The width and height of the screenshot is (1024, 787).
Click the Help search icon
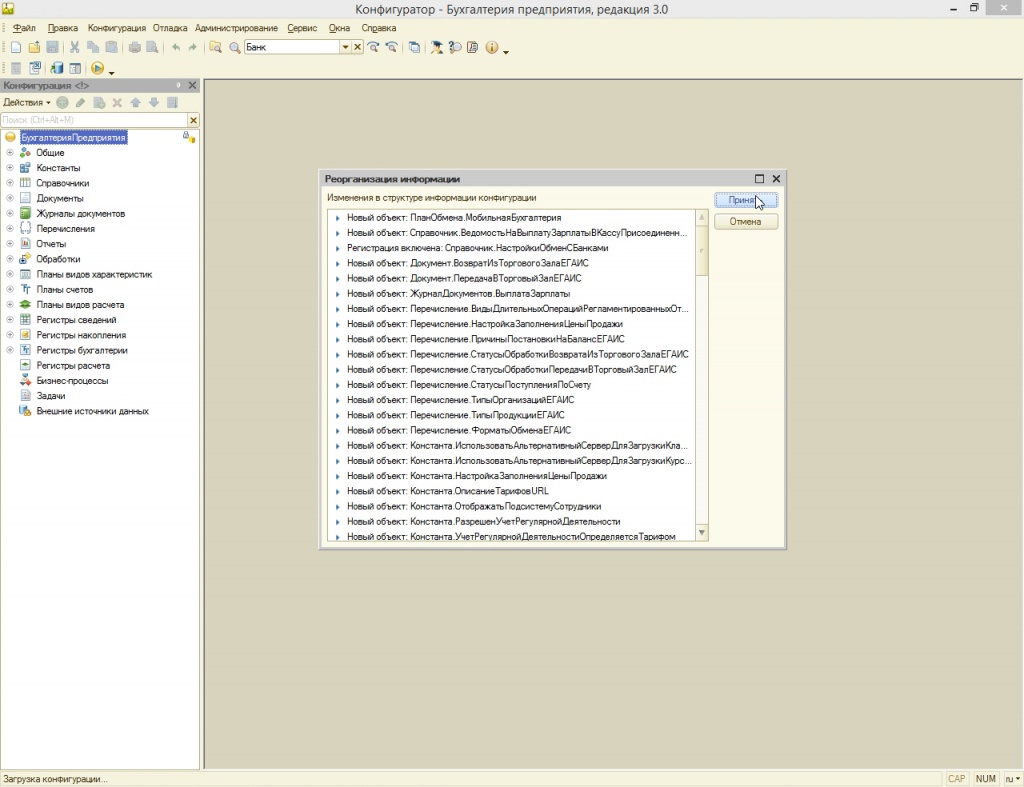click(x=455, y=47)
